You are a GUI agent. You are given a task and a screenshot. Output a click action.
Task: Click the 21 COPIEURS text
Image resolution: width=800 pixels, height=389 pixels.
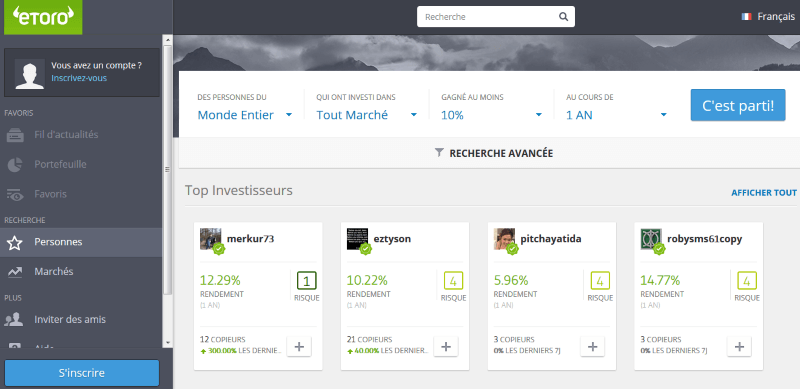(x=369, y=339)
